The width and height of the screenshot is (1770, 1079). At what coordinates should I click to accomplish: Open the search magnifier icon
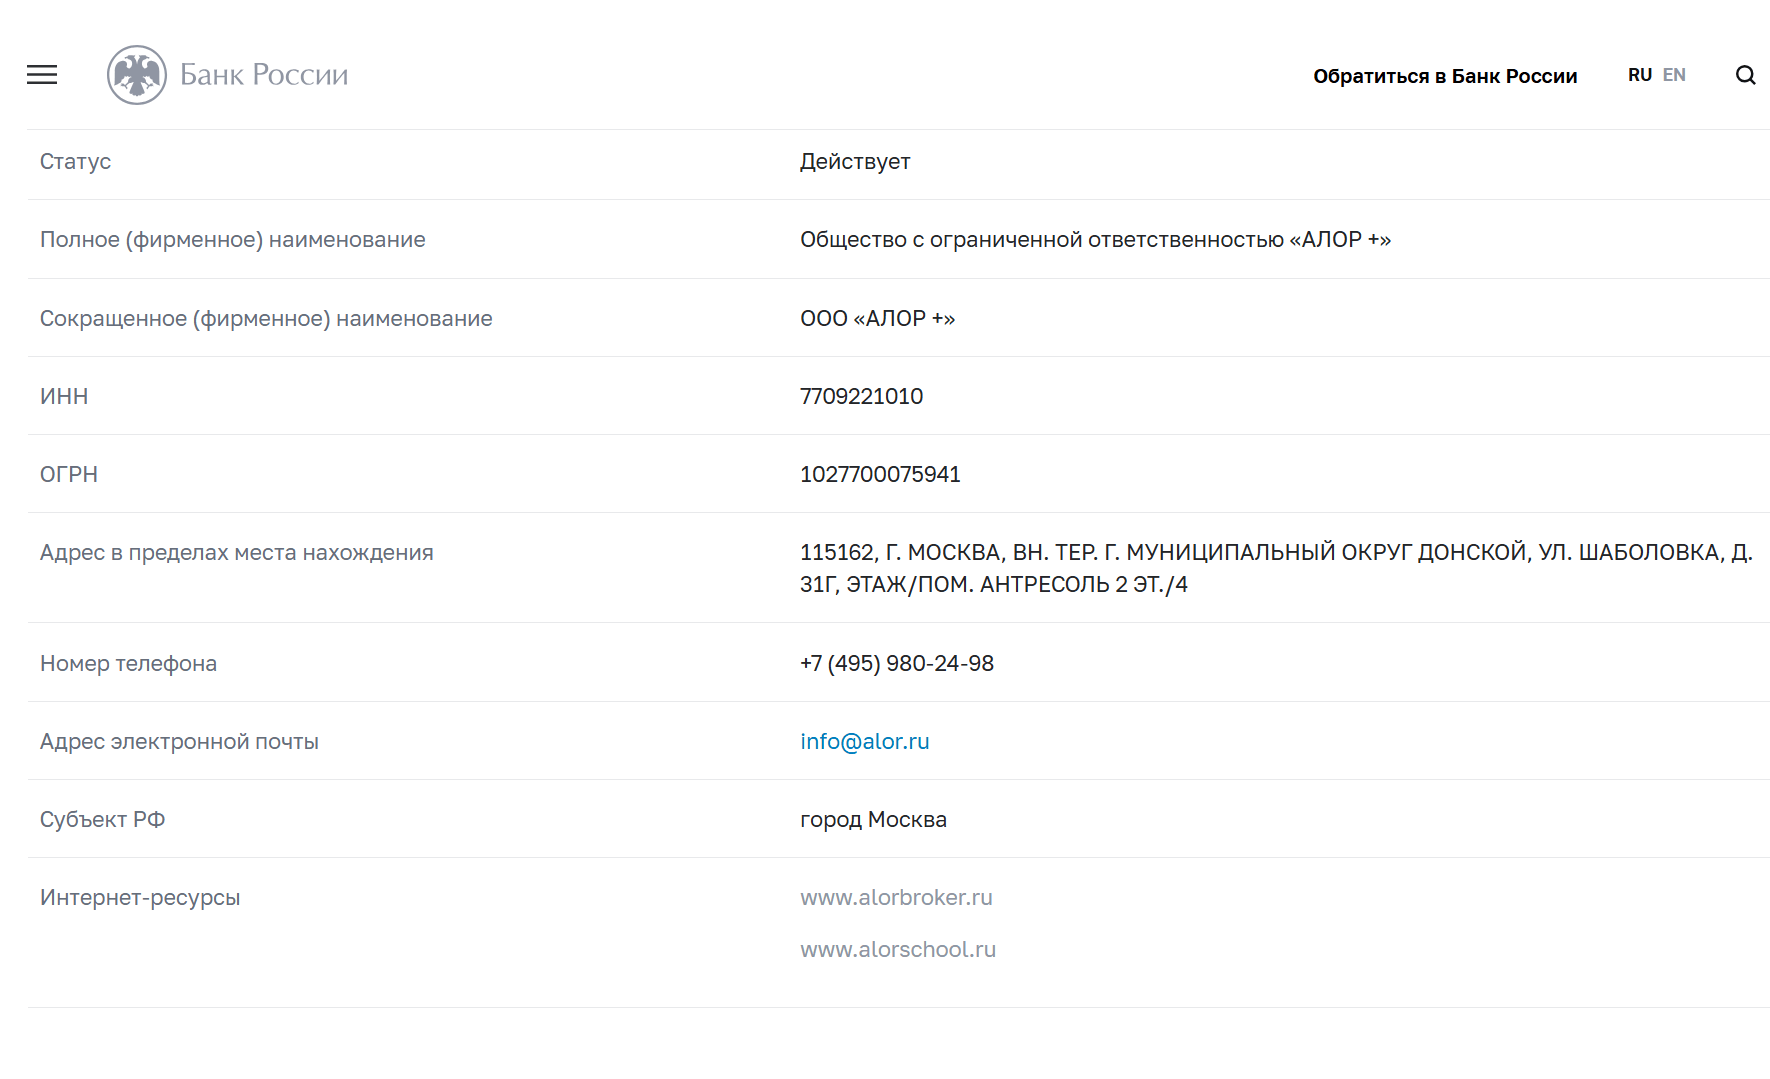pos(1746,75)
